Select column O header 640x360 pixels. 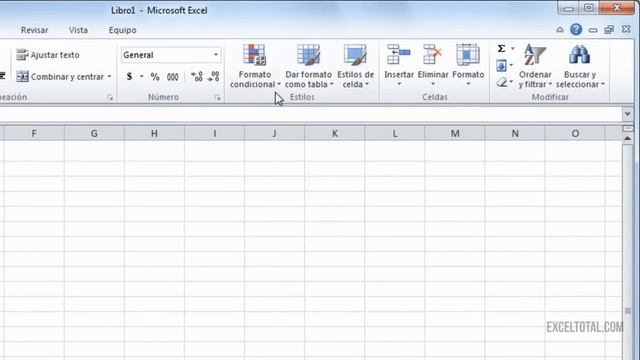click(575, 133)
